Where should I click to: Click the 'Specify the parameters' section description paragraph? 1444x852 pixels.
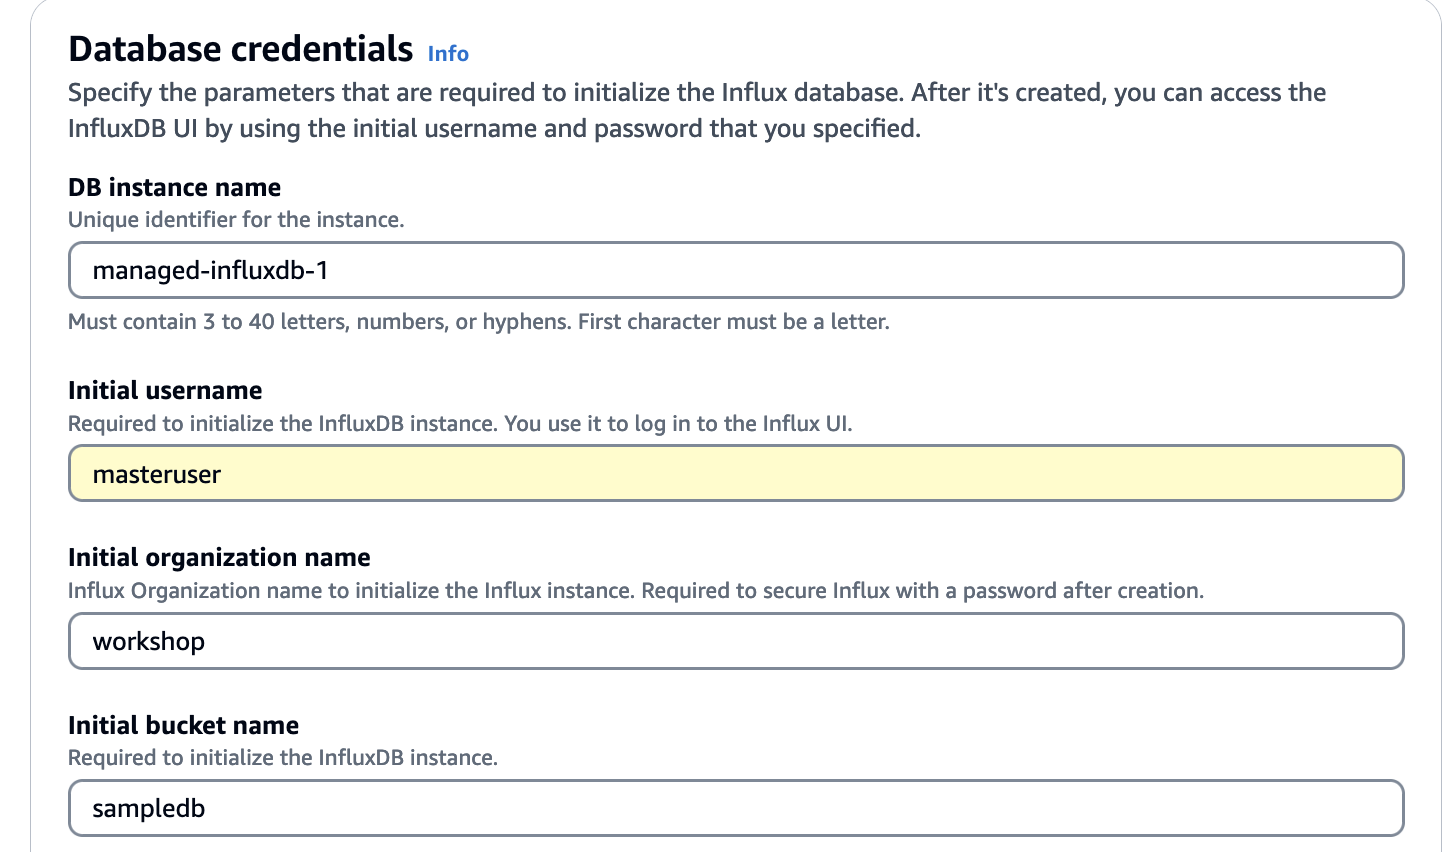tap(697, 110)
